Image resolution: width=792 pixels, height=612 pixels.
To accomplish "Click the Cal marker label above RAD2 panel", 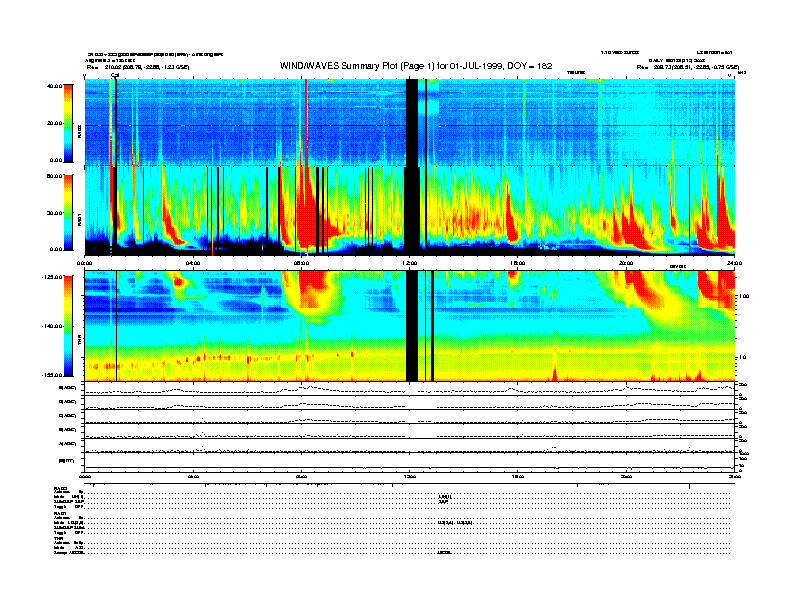I will (x=115, y=75).
